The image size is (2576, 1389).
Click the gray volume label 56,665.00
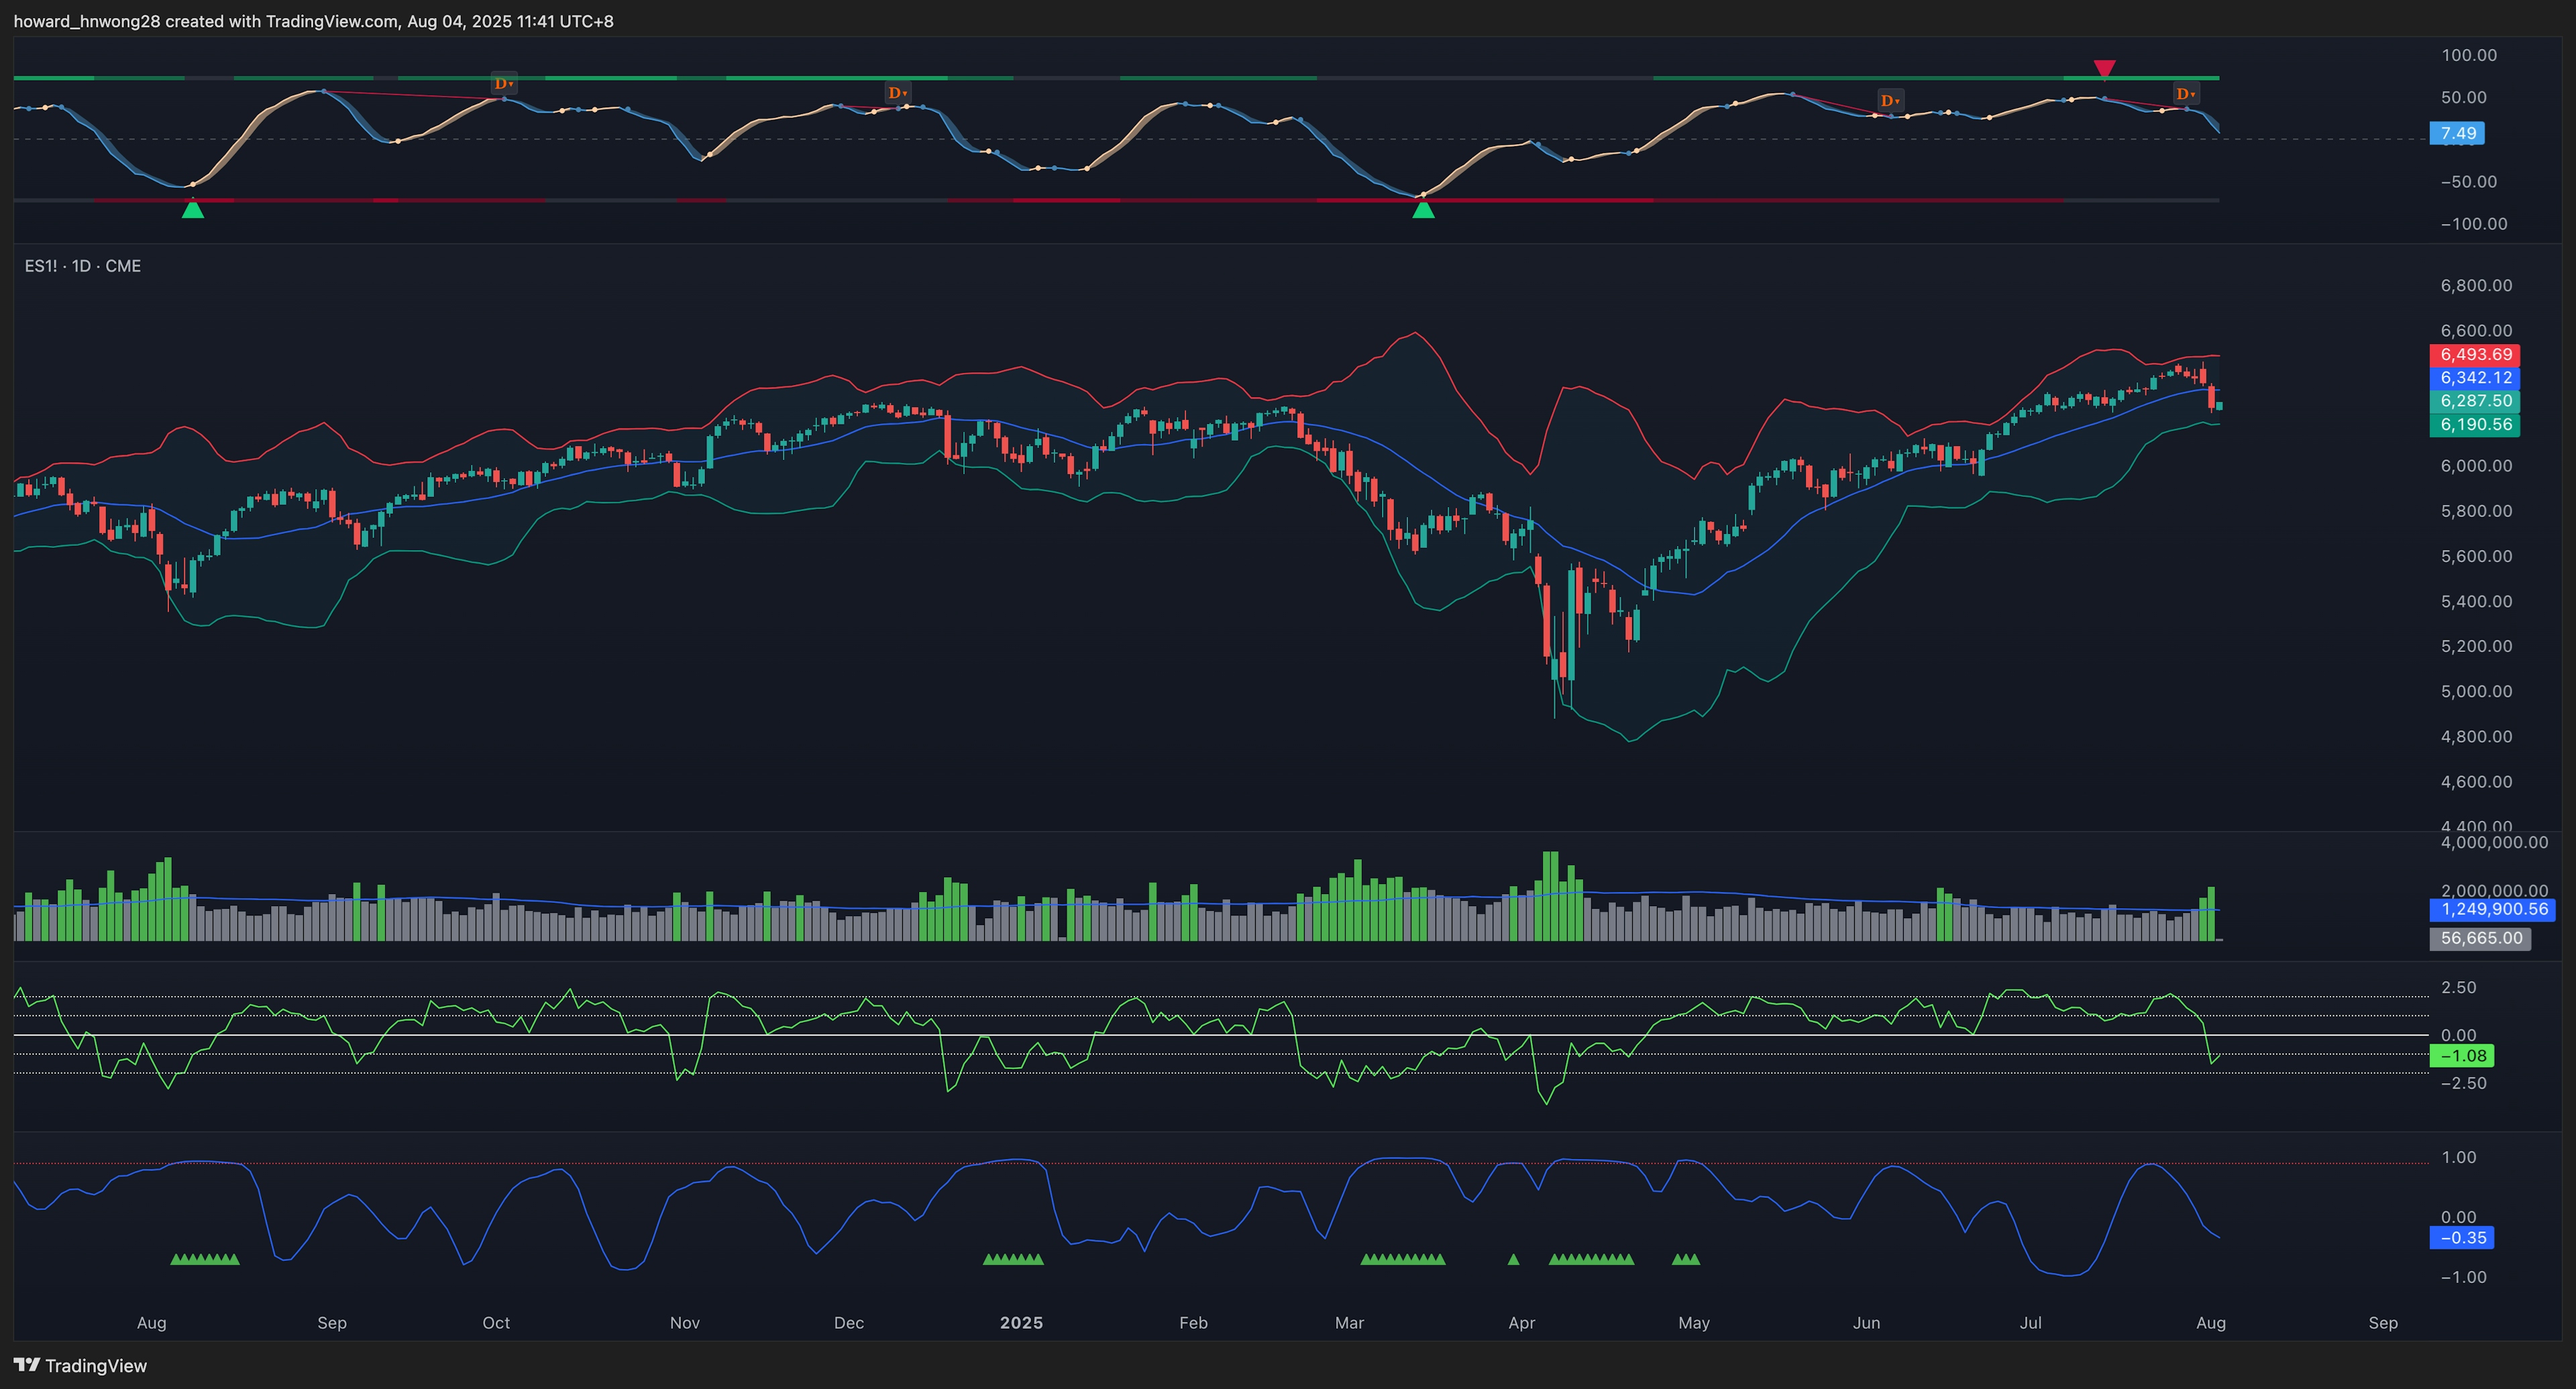(2481, 938)
